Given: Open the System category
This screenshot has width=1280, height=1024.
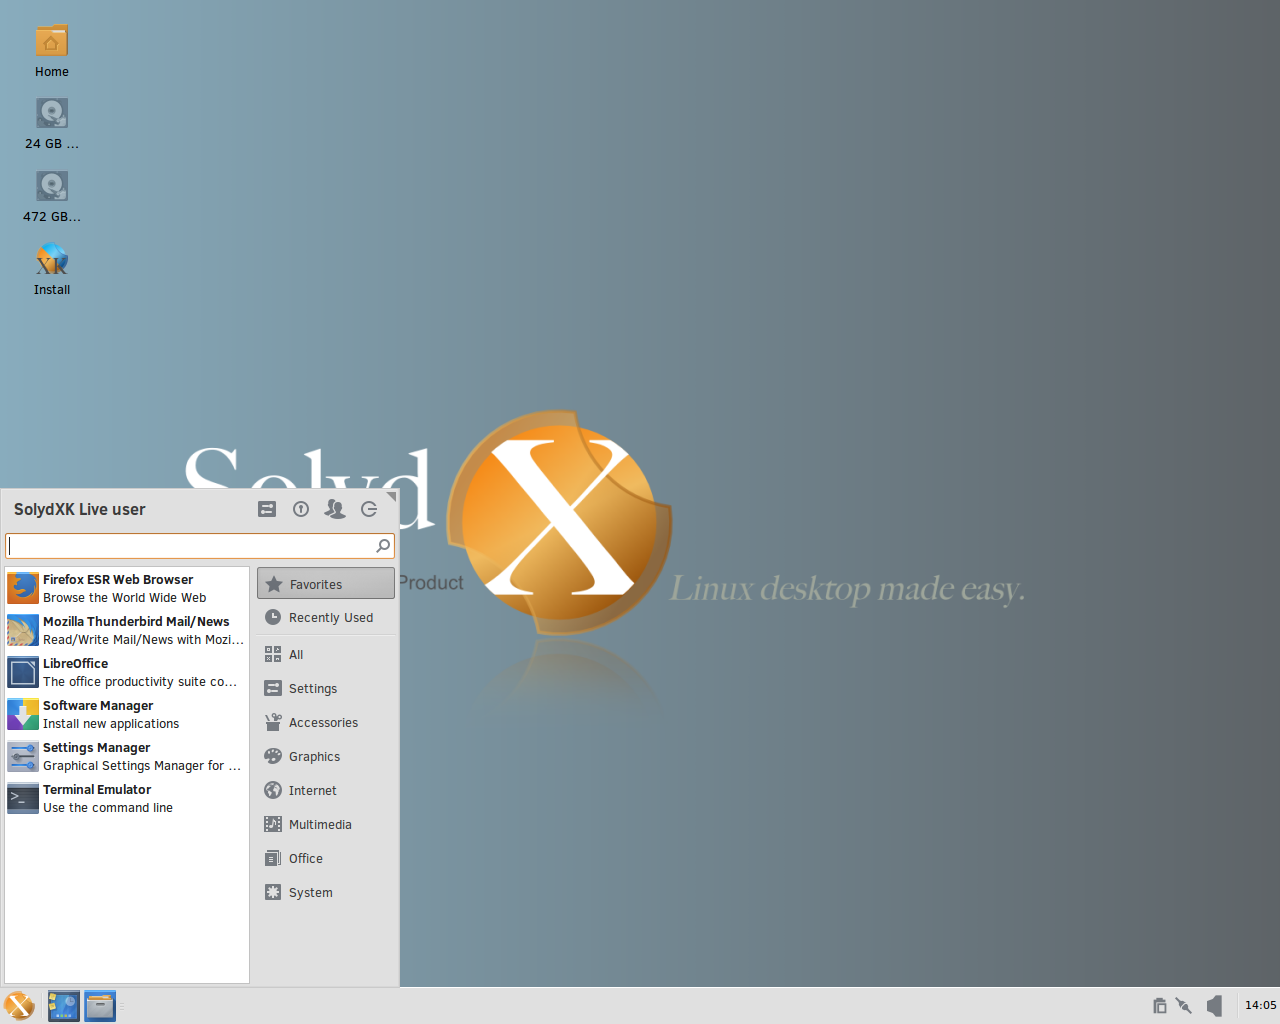Looking at the screenshot, I should 326,893.
